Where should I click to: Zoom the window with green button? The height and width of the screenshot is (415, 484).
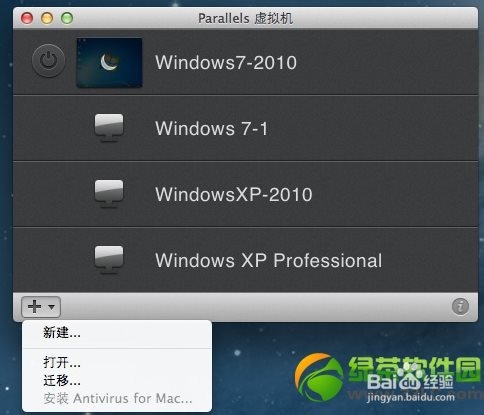(x=67, y=18)
